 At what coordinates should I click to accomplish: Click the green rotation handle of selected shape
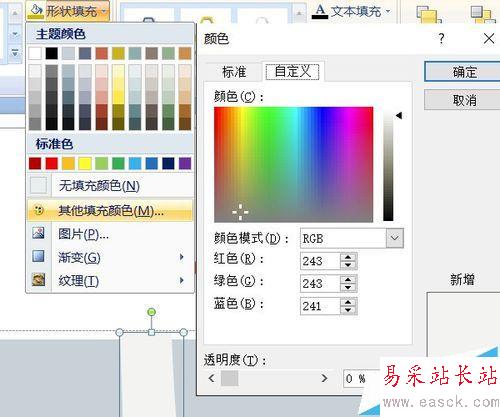151,312
